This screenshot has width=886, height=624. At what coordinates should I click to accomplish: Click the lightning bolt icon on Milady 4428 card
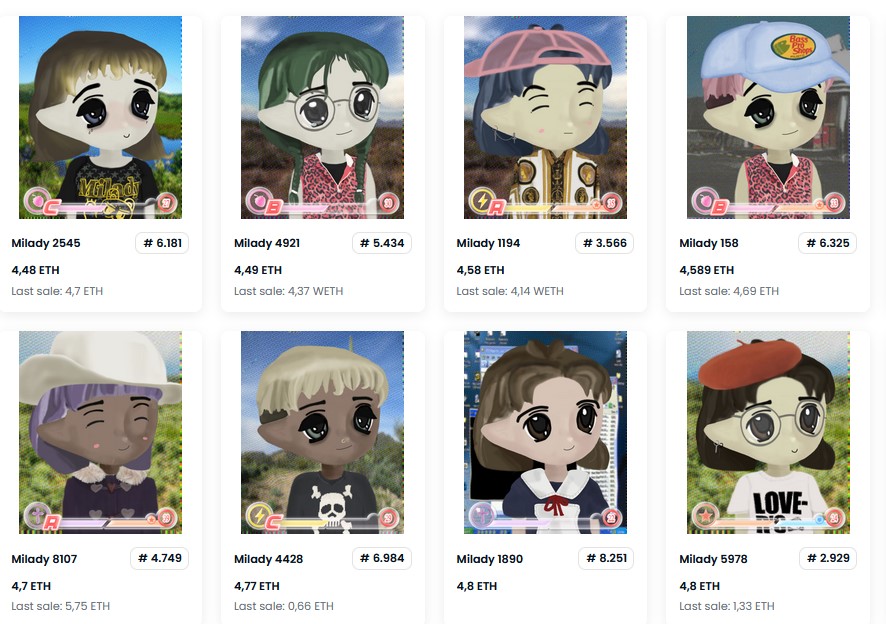click(259, 515)
